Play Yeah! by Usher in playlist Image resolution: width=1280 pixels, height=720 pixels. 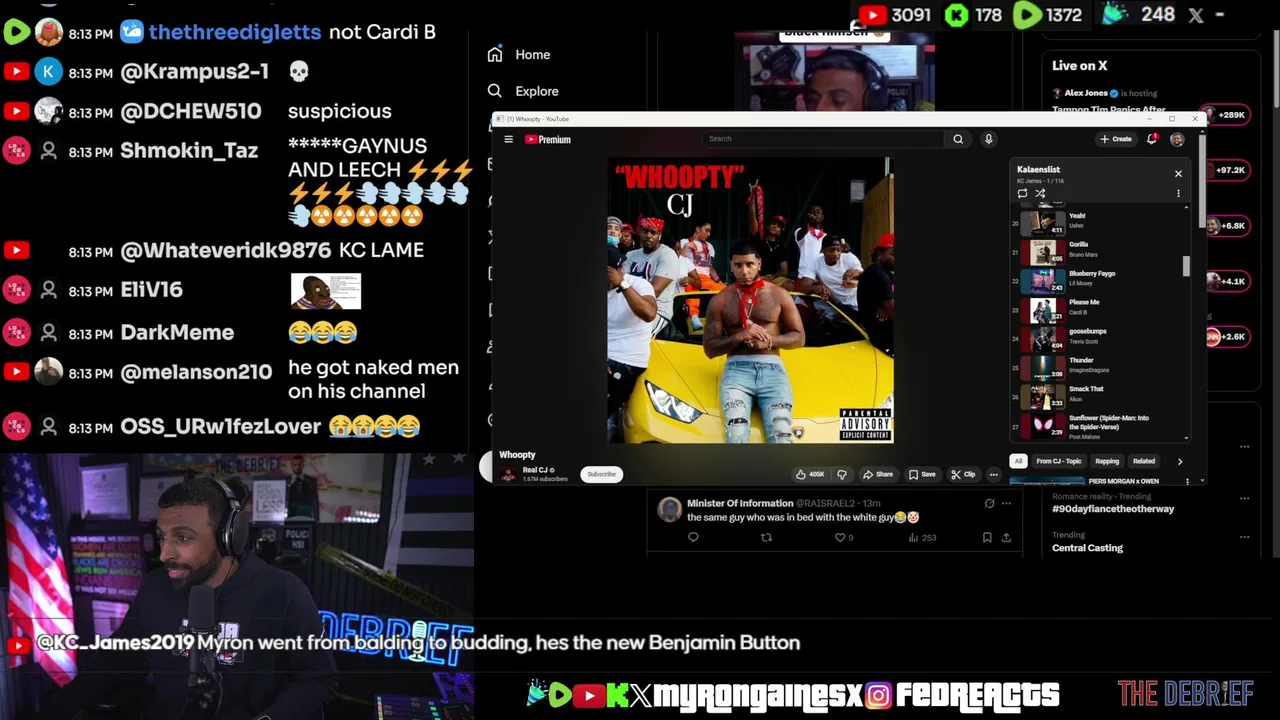coord(1100,222)
